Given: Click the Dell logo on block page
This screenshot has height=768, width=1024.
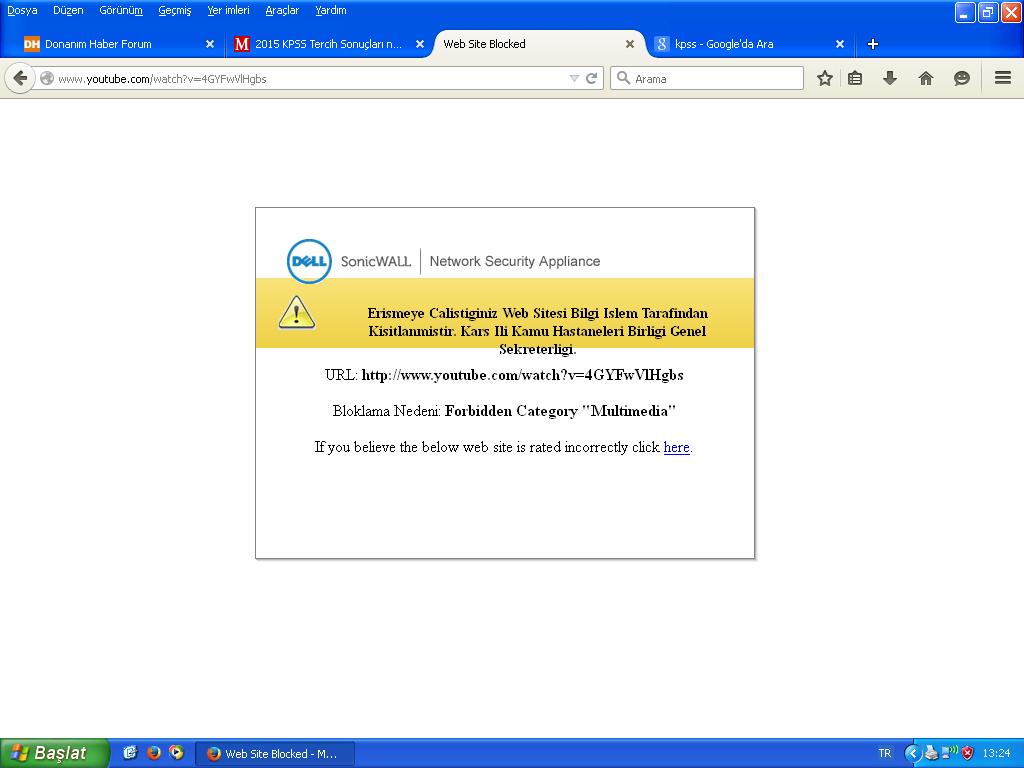Looking at the screenshot, I should [309, 261].
